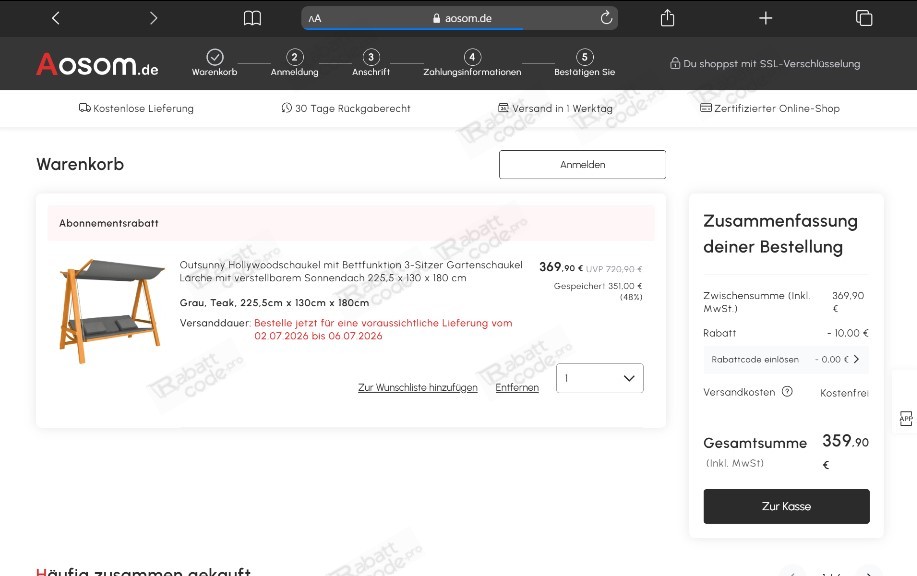
Task: Click the Zwischensumme 369,90 value
Action: pos(847,302)
